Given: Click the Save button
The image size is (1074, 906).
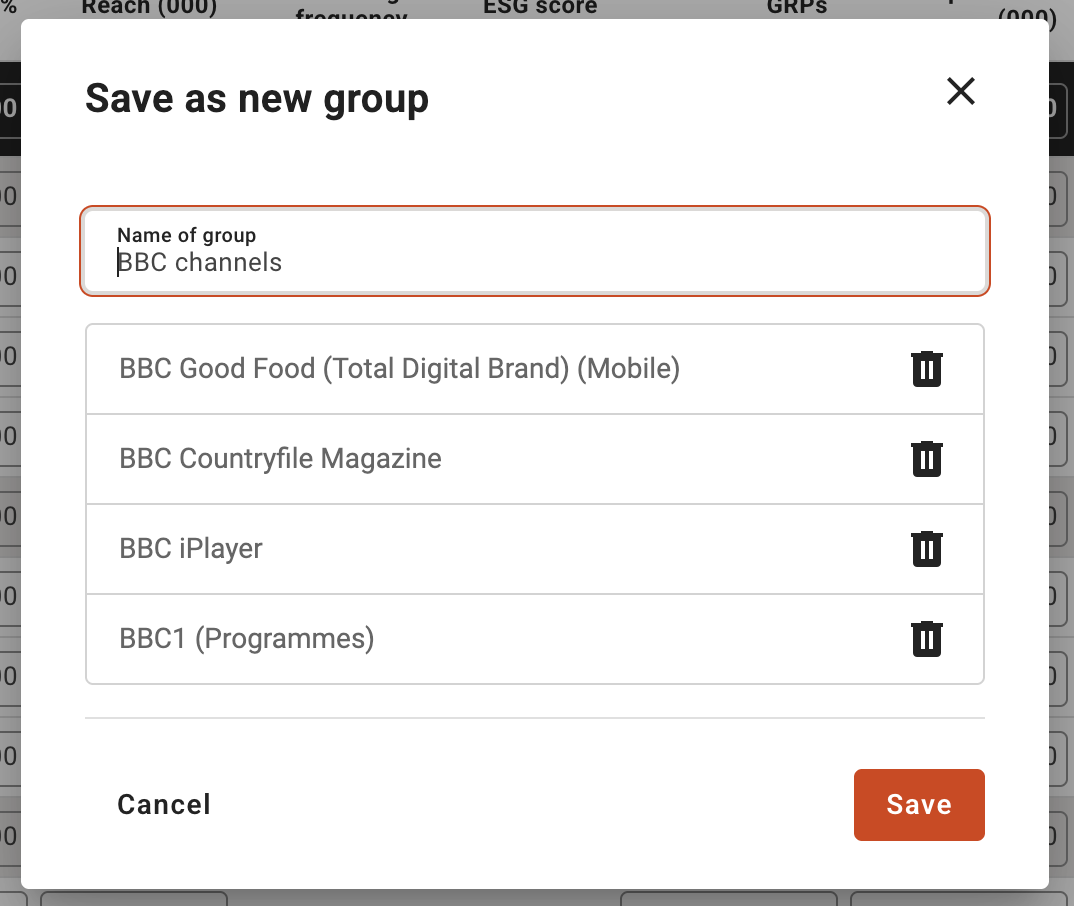Looking at the screenshot, I should 919,805.
